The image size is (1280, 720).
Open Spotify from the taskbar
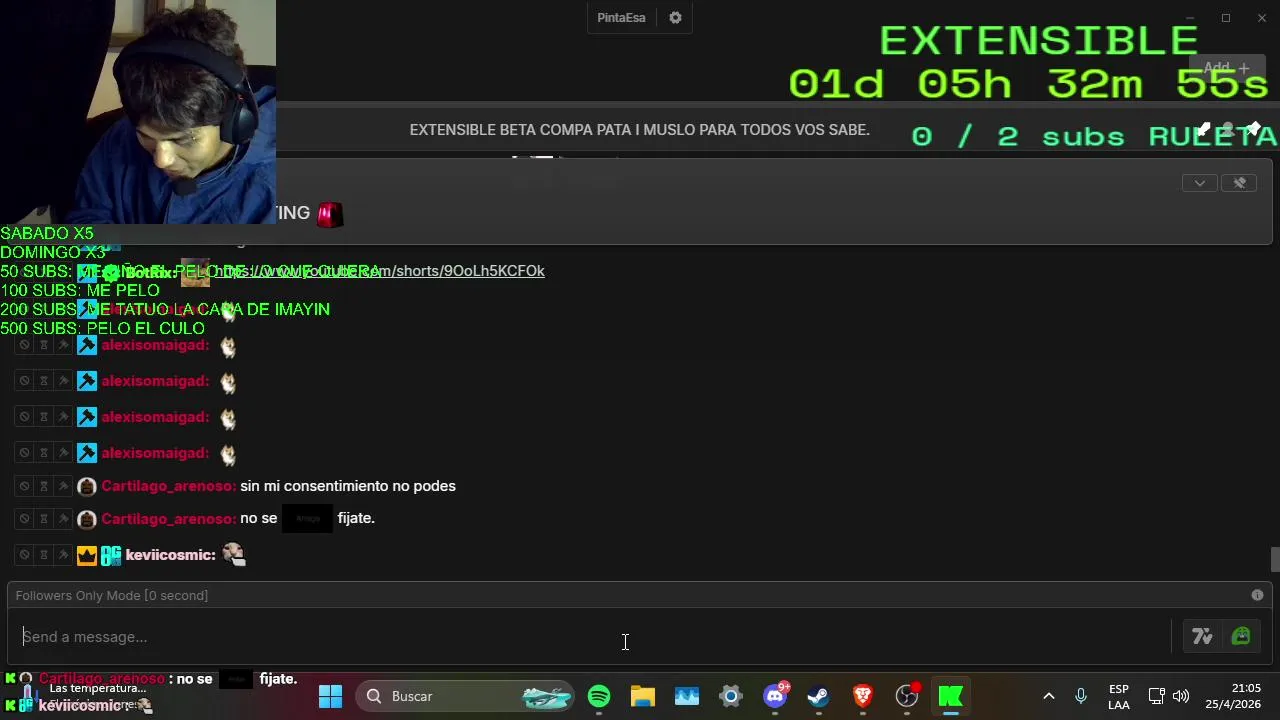click(599, 696)
